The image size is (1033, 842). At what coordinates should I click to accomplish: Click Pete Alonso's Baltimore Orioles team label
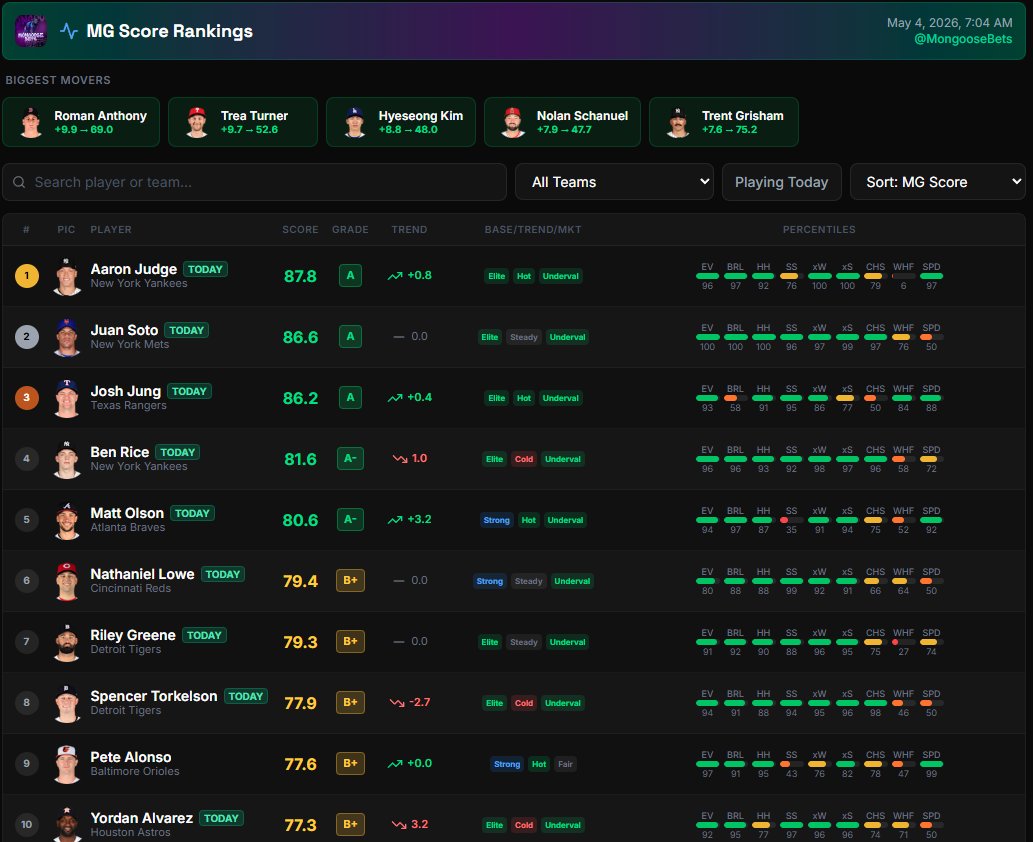tap(134, 772)
